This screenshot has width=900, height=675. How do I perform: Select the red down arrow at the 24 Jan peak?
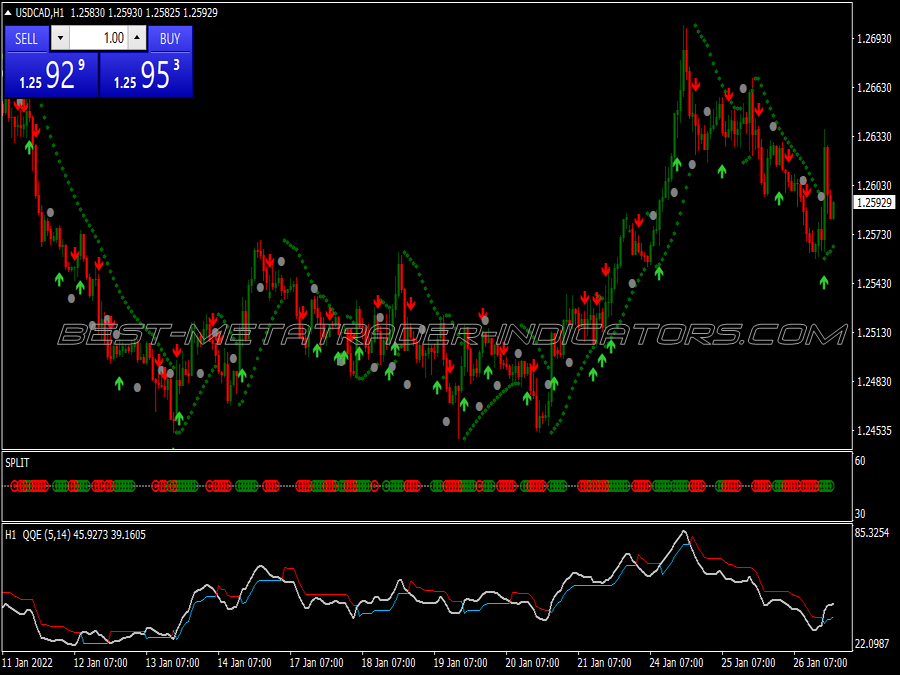[x=696, y=85]
